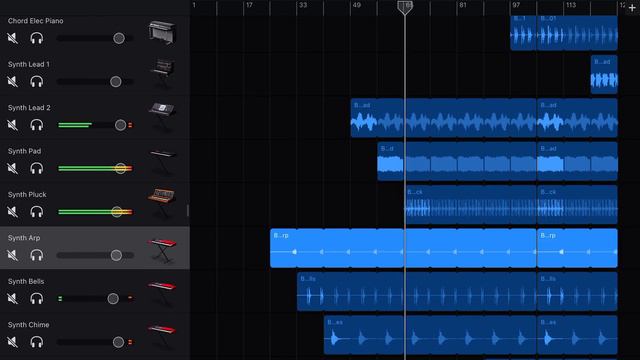Click the Synth Chime volume slider knob
Viewport: 640px width, 360px height.
point(118,342)
